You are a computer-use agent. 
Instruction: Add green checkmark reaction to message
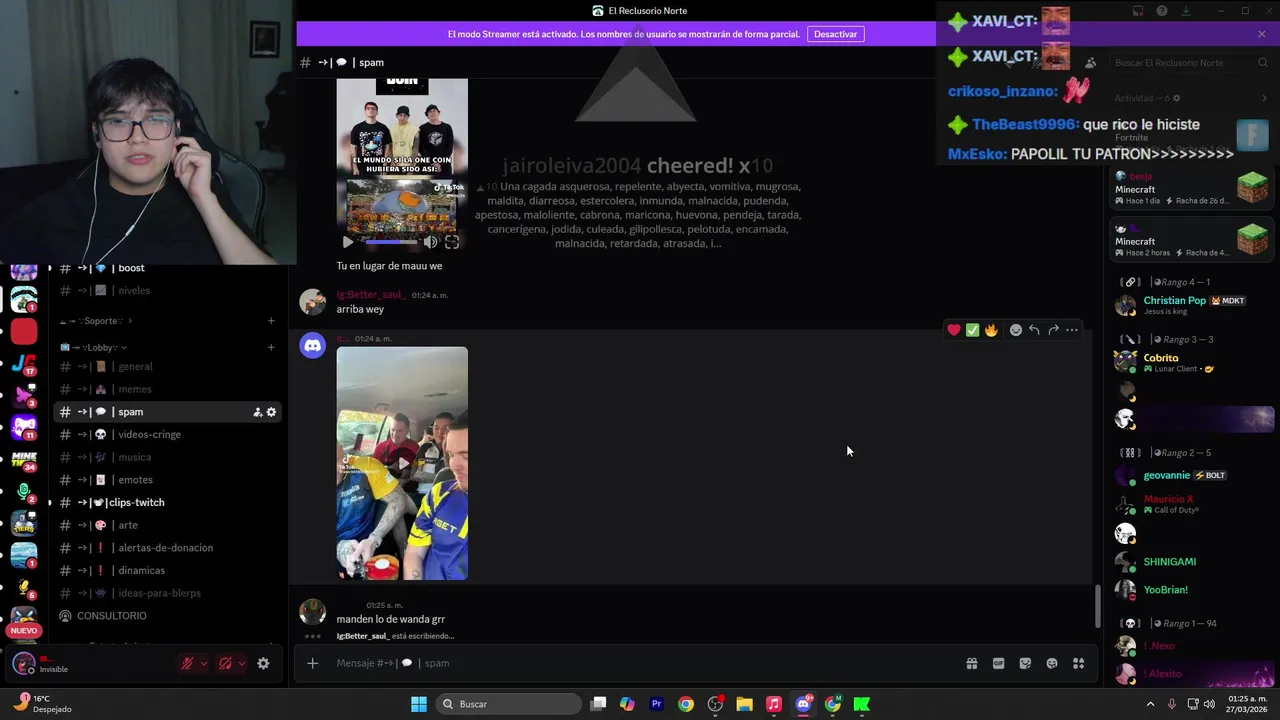972,330
